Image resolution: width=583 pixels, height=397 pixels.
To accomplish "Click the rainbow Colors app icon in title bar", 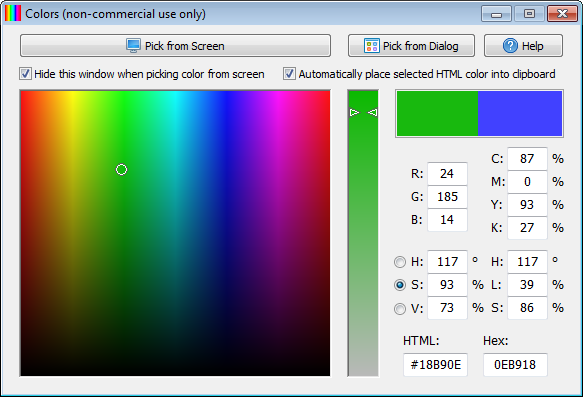I will (x=13, y=13).
